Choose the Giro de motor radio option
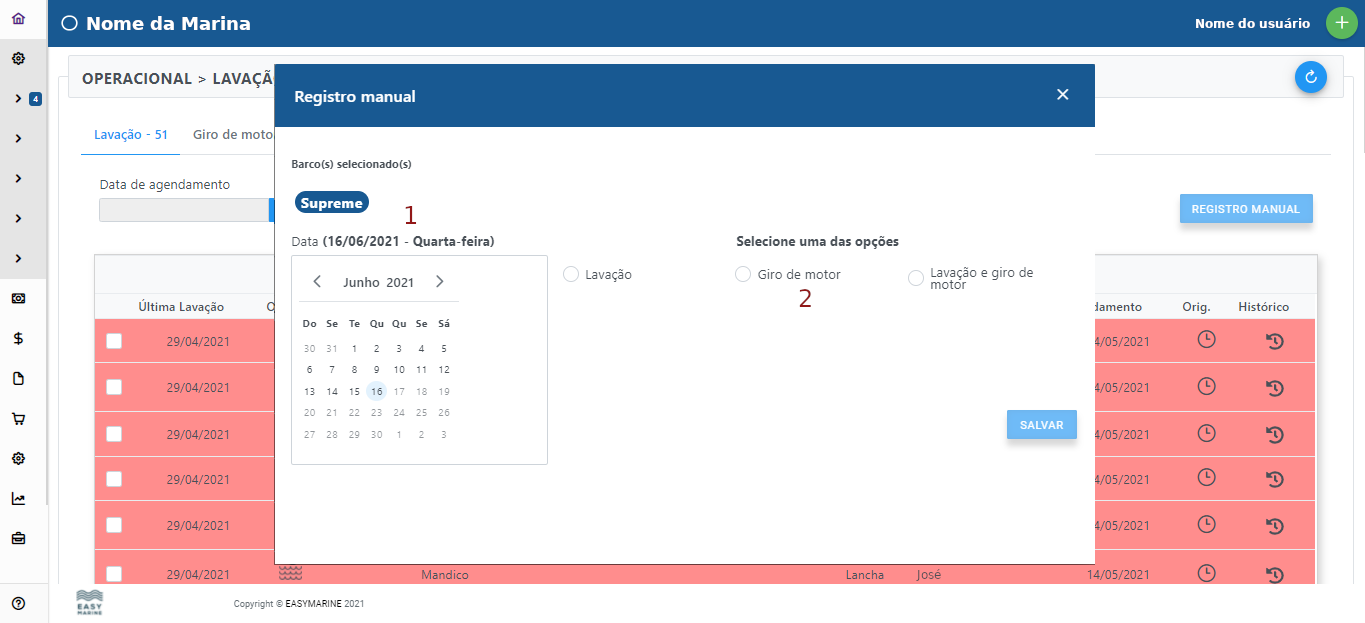Viewport: 1365px width, 623px height. [743, 274]
